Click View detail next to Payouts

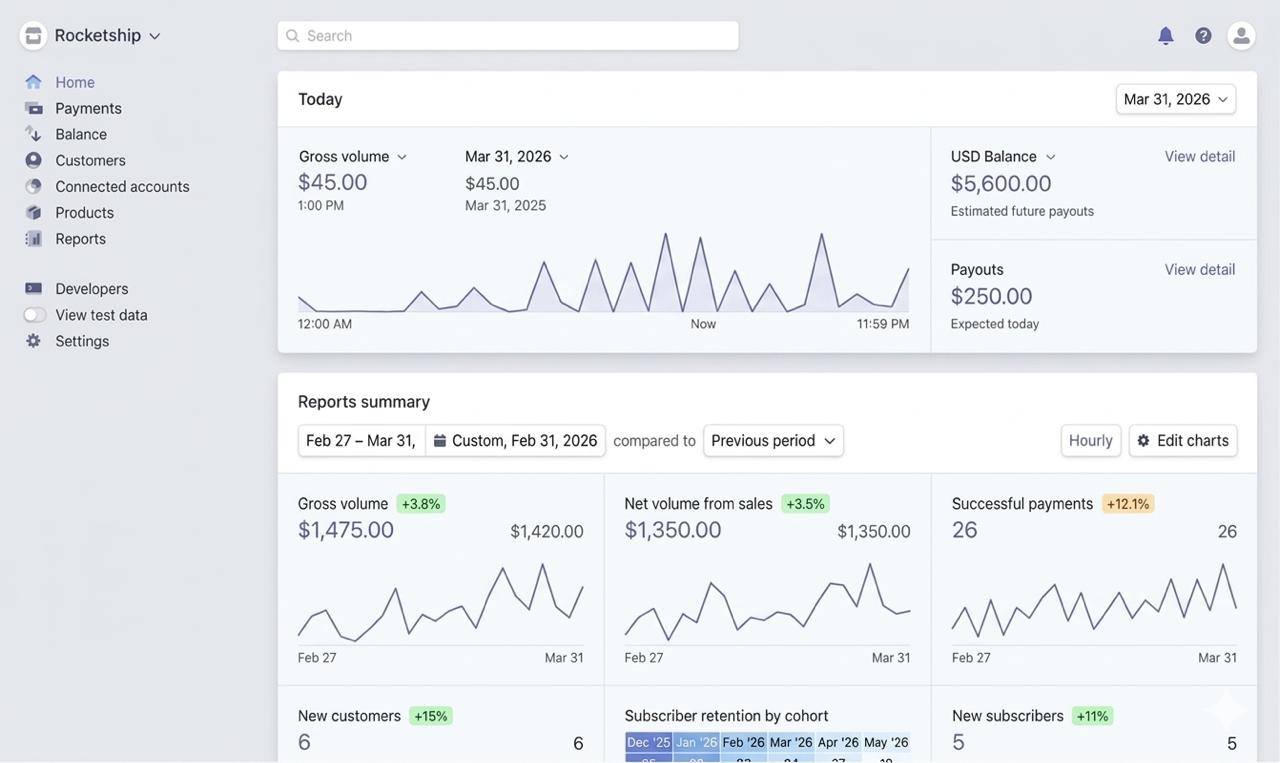[1200, 269]
